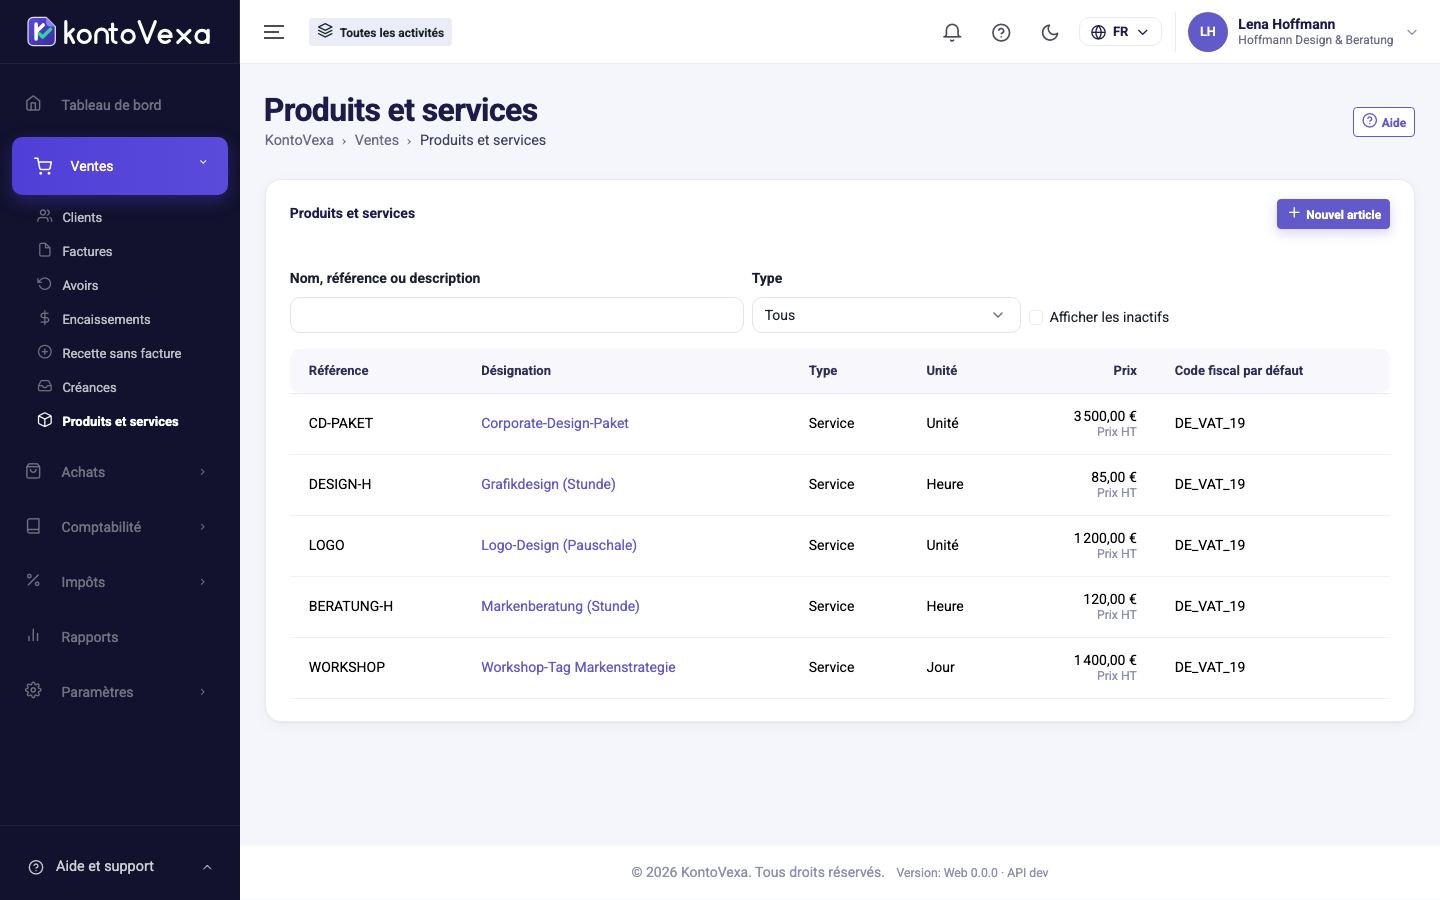Open Factures in the sidebar
Screen dimensions: 1440x900
coord(87,251)
